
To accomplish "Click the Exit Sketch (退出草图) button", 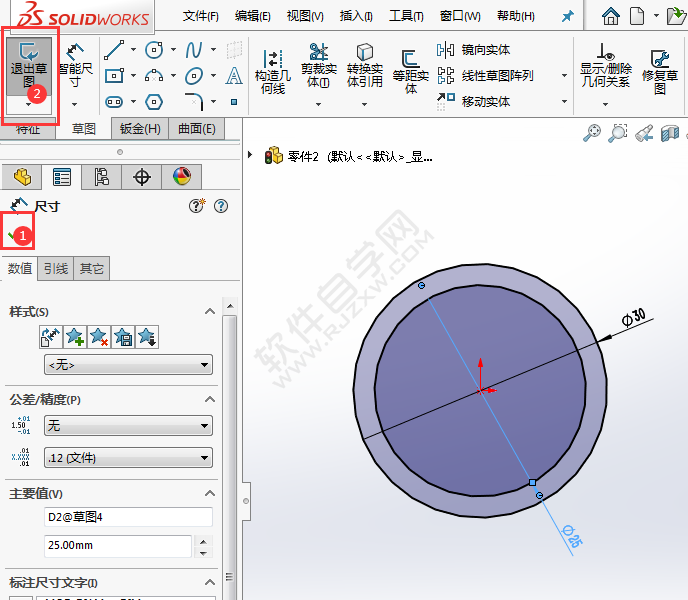I will [29, 66].
